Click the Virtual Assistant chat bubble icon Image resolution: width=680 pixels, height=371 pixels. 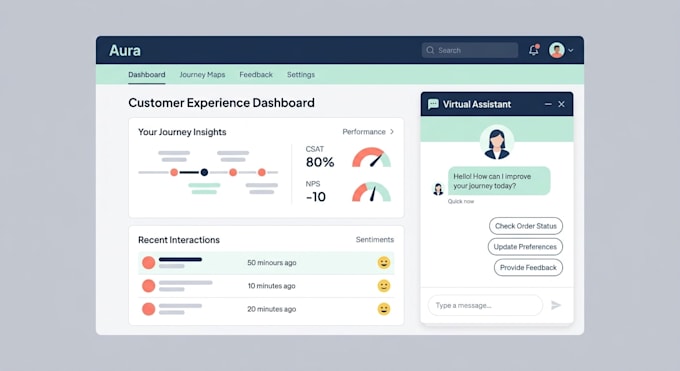(433, 104)
